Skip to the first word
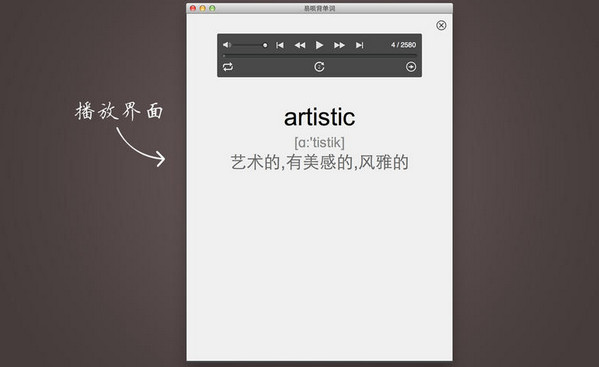This screenshot has height=367, width=599. [x=280, y=45]
